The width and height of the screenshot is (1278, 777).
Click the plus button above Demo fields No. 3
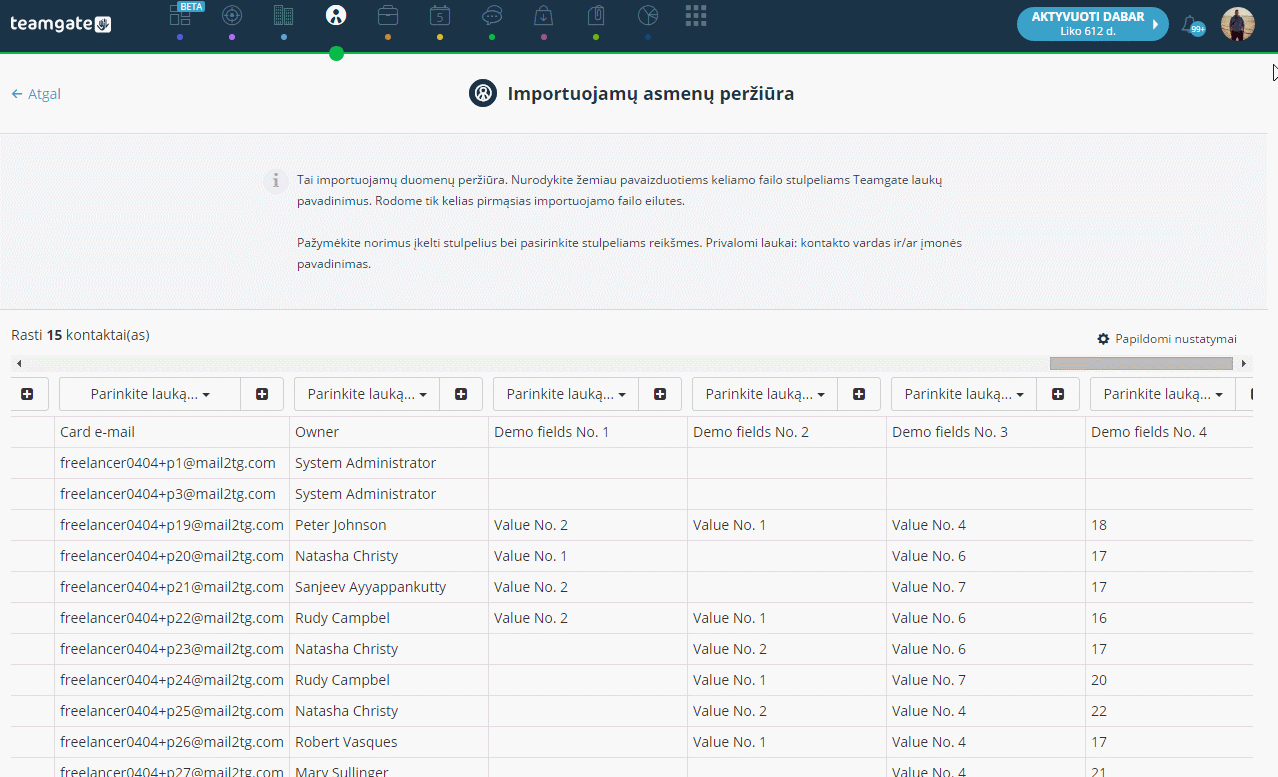click(x=1058, y=394)
